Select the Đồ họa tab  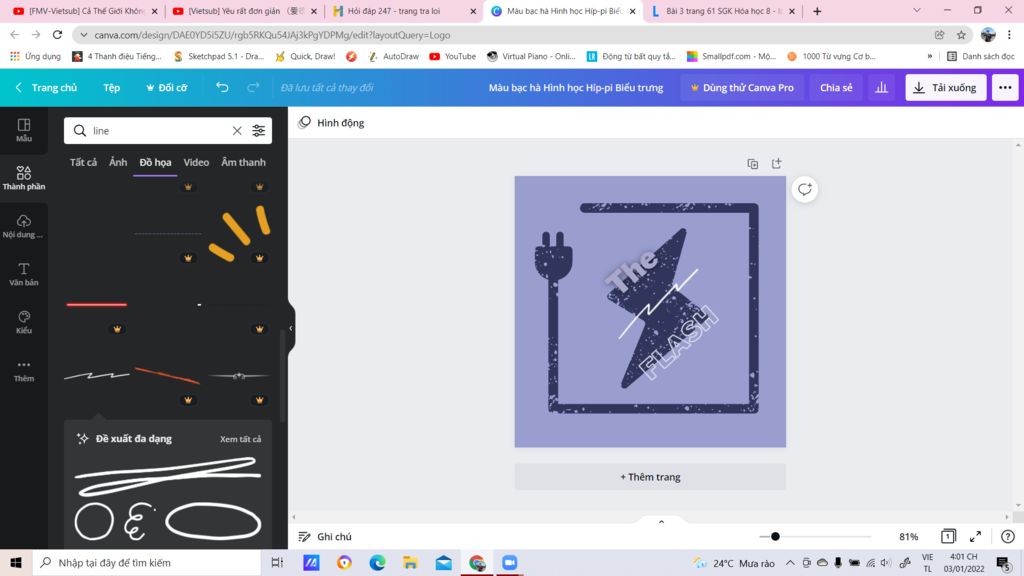155,162
